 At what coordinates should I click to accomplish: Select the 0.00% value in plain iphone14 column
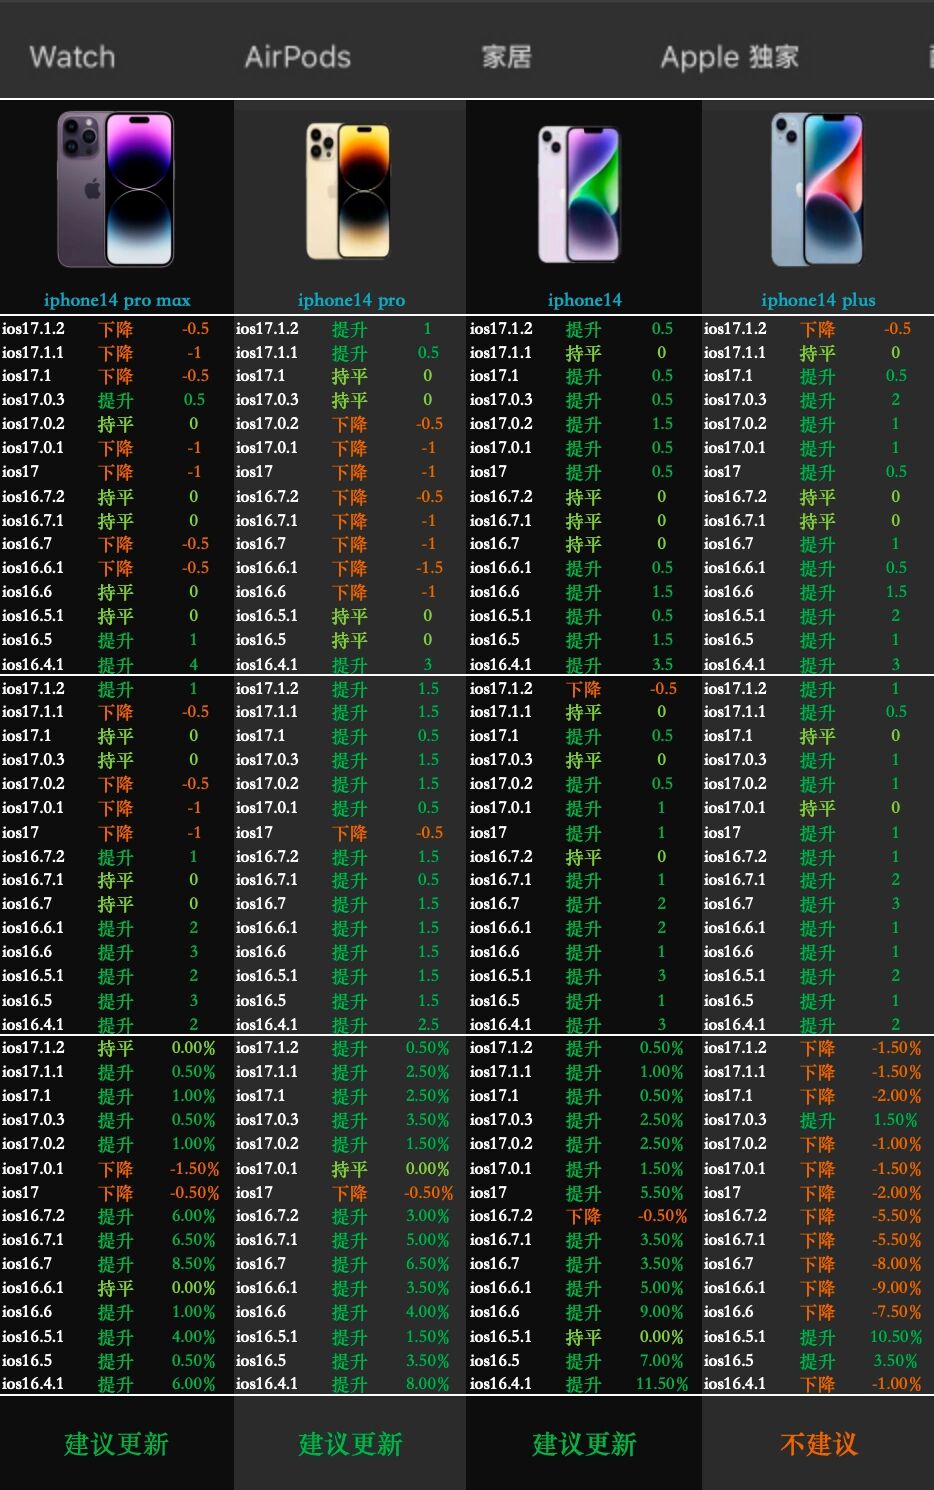(662, 1337)
